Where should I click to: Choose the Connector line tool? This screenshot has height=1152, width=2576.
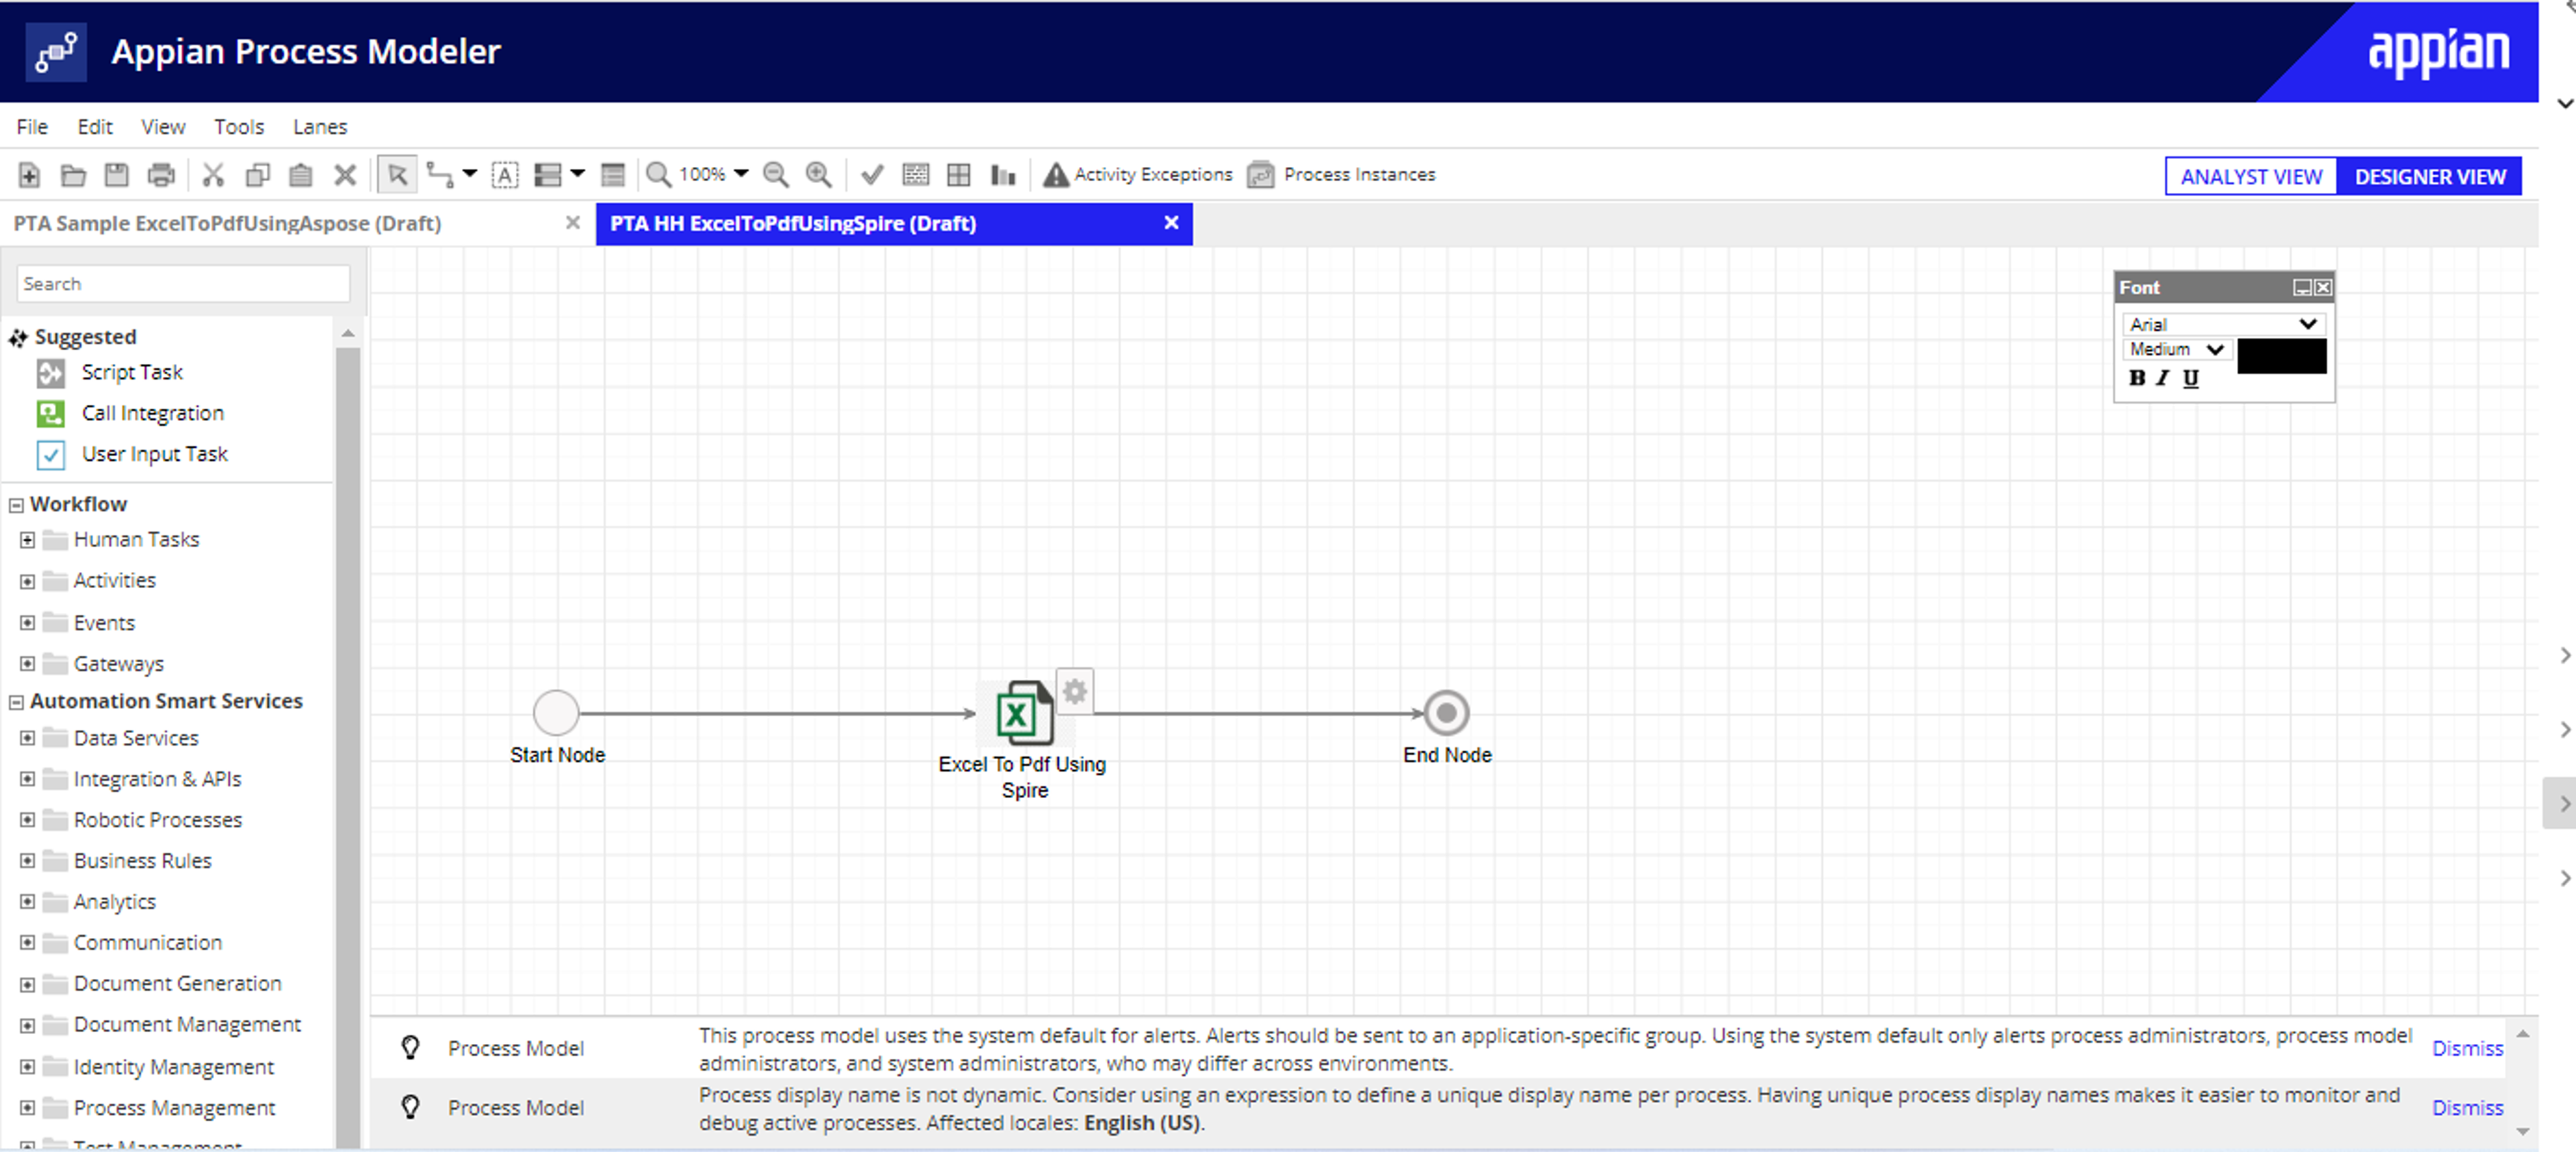pos(440,175)
